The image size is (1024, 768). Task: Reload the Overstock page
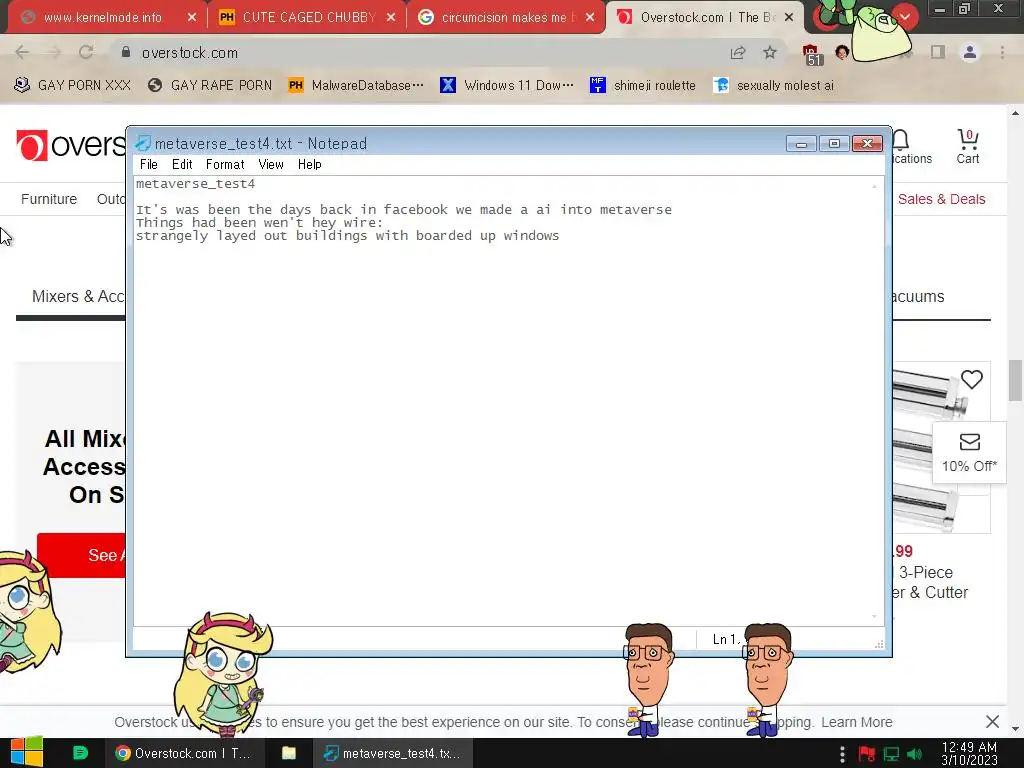tap(86, 53)
